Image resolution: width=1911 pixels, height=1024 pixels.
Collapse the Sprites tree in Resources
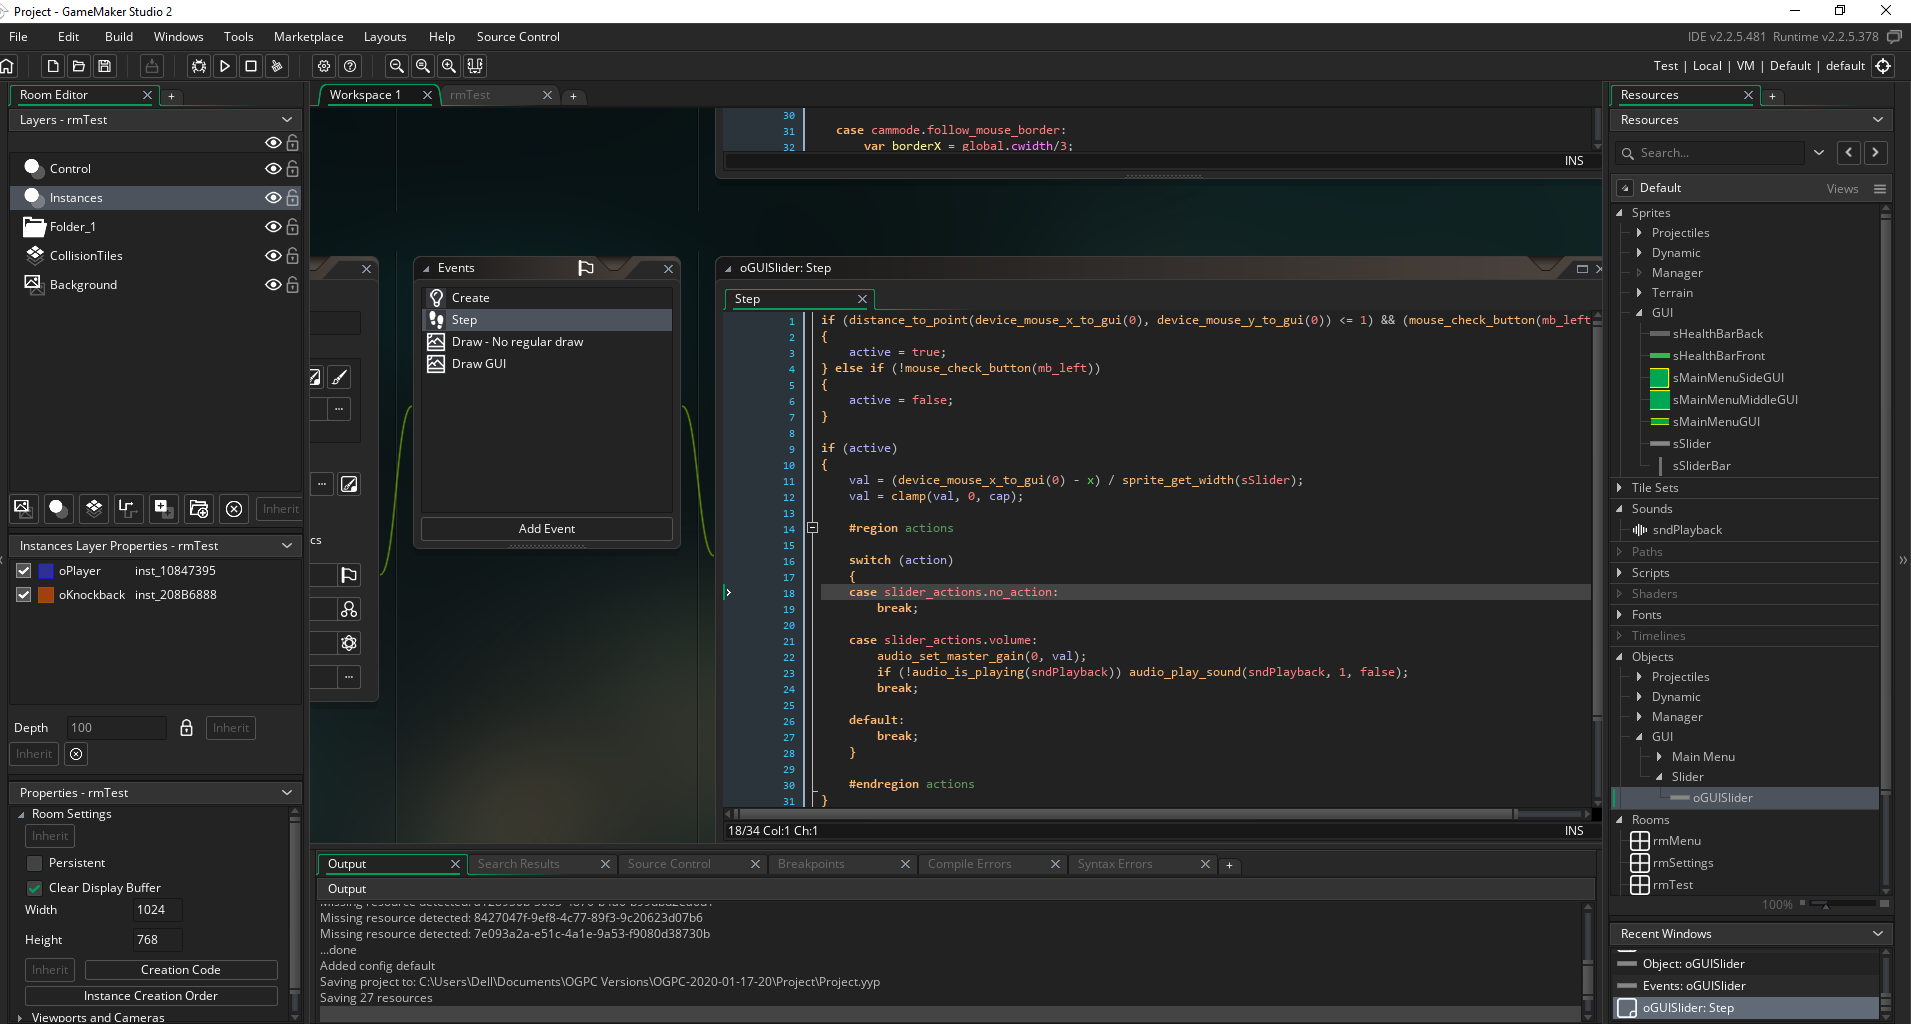click(x=1620, y=213)
